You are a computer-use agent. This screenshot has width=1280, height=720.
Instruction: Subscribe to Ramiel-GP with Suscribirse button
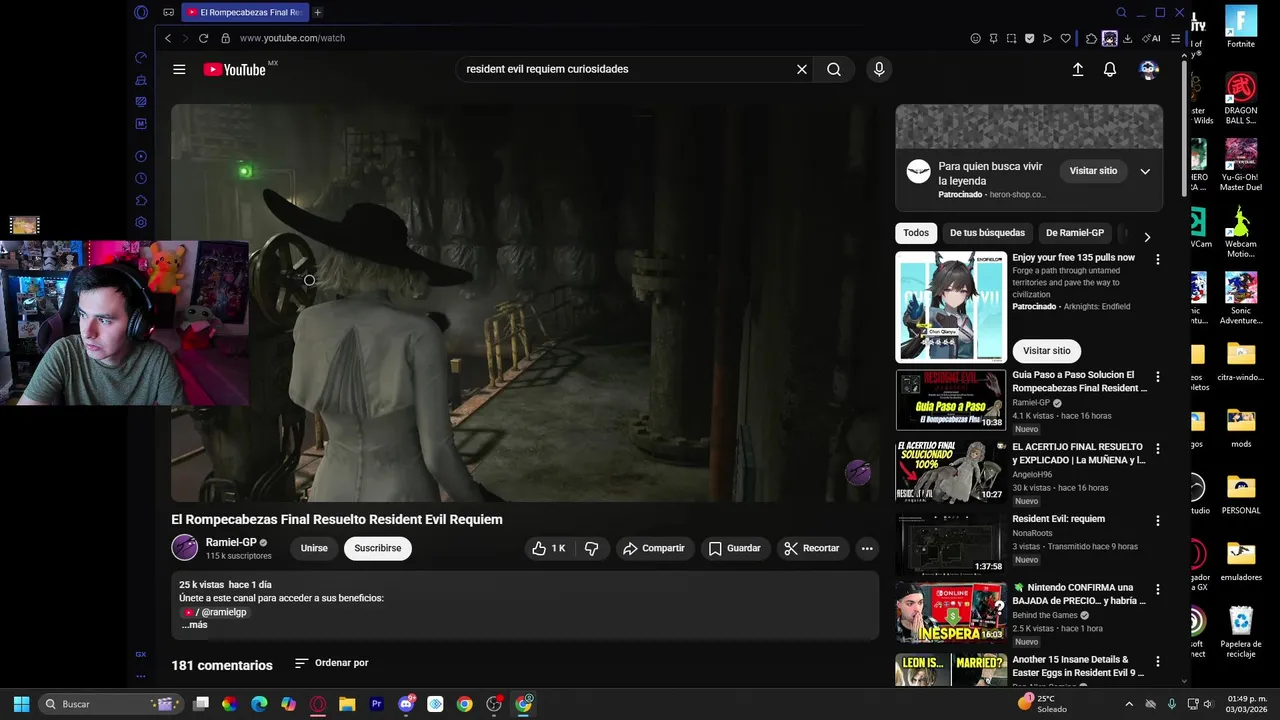[378, 548]
